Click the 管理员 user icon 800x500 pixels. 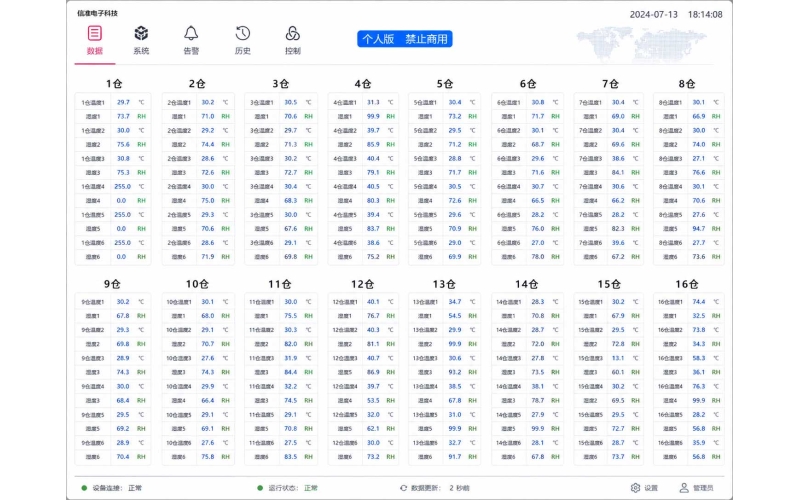coord(684,488)
